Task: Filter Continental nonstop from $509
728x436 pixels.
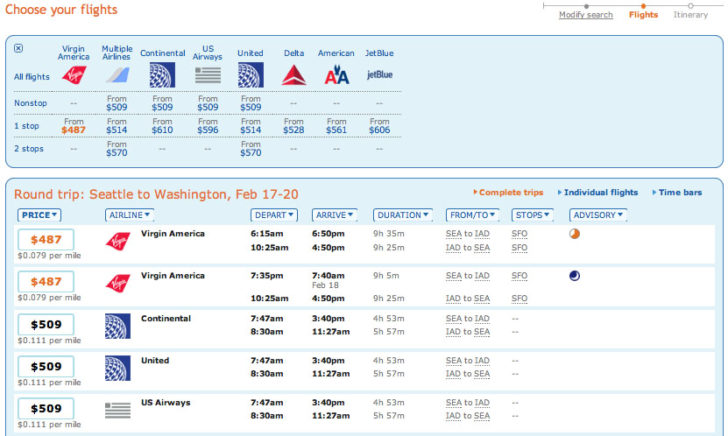Action: (162, 103)
